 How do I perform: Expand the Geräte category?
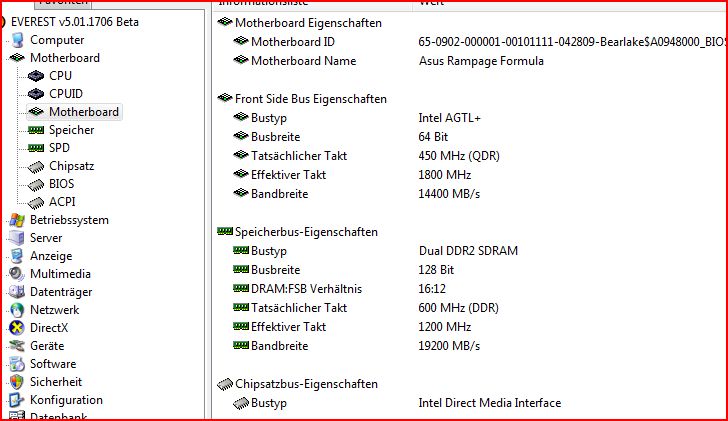(x=47, y=346)
